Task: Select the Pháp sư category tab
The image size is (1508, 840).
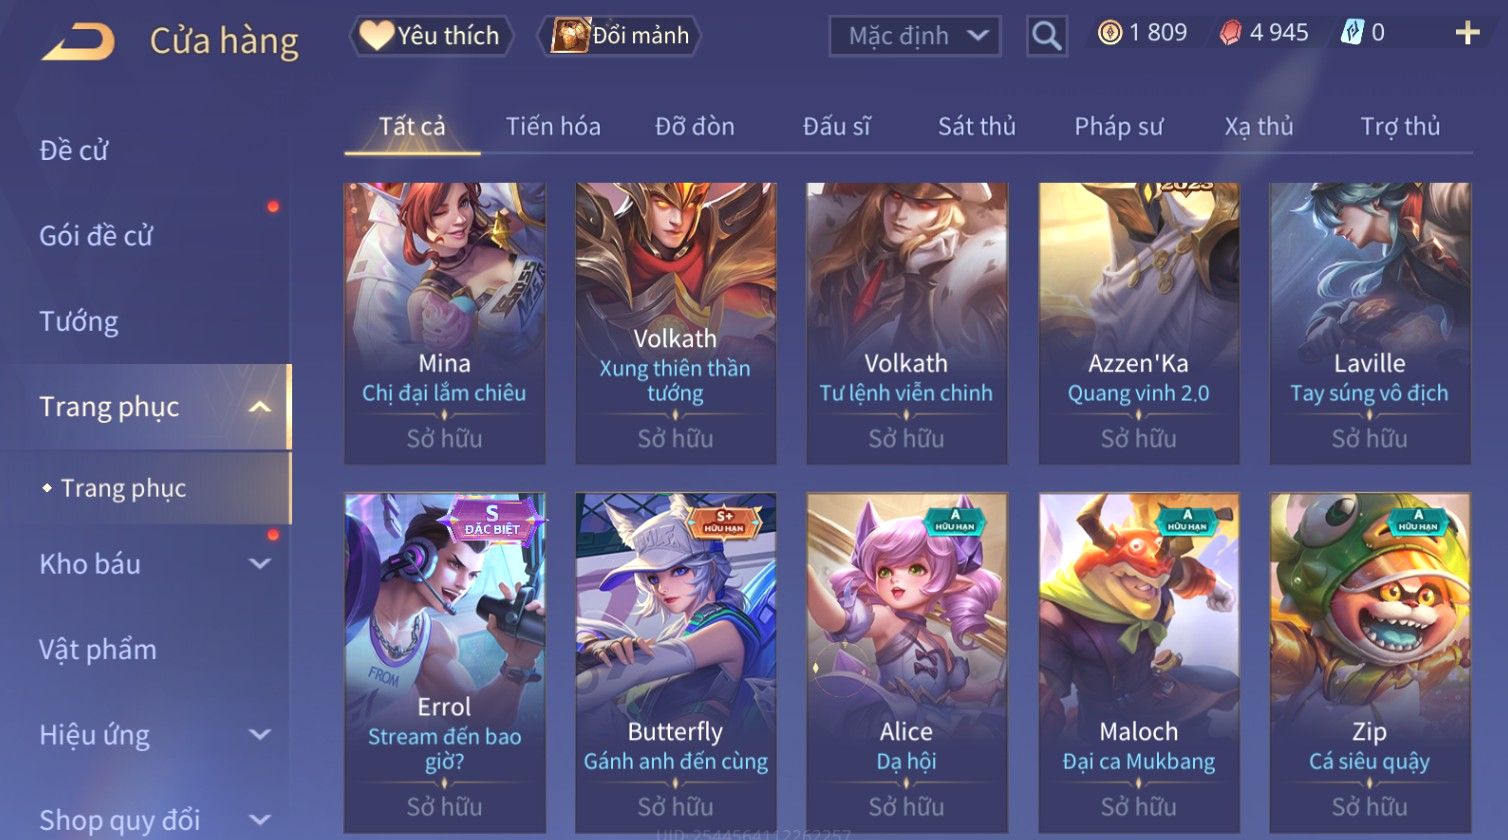Action: click(1119, 127)
